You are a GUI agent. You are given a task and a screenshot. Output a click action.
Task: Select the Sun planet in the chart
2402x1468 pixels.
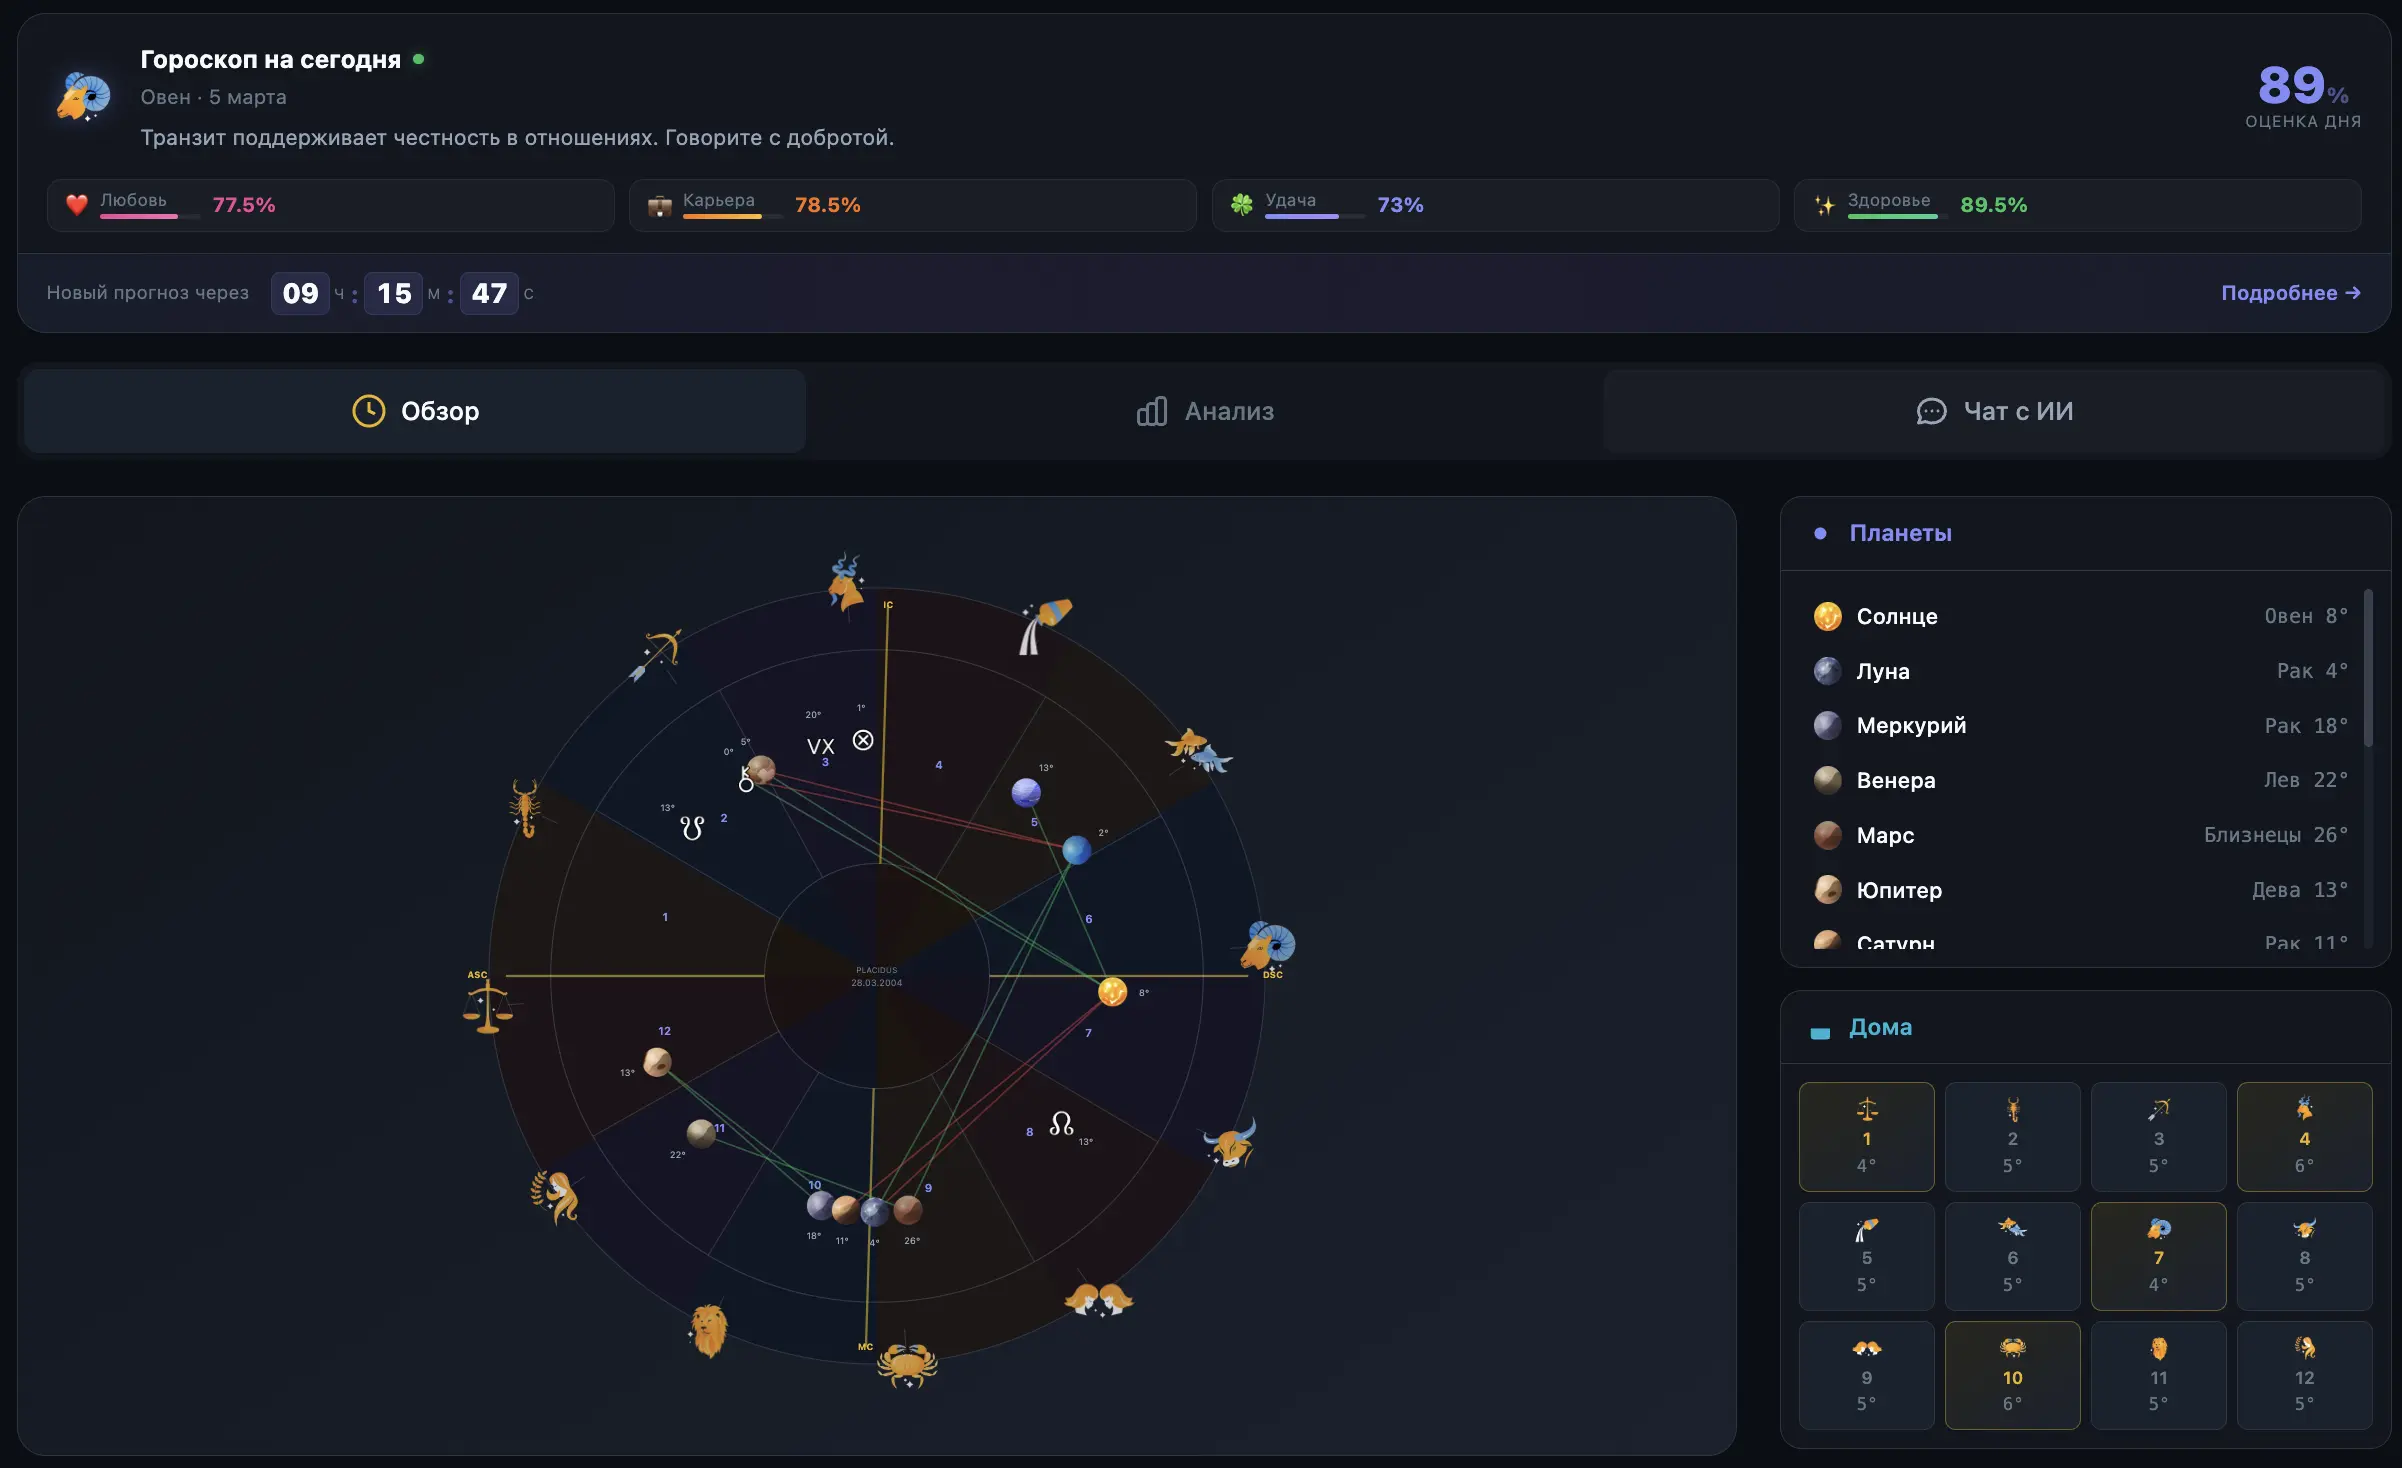pos(1112,991)
